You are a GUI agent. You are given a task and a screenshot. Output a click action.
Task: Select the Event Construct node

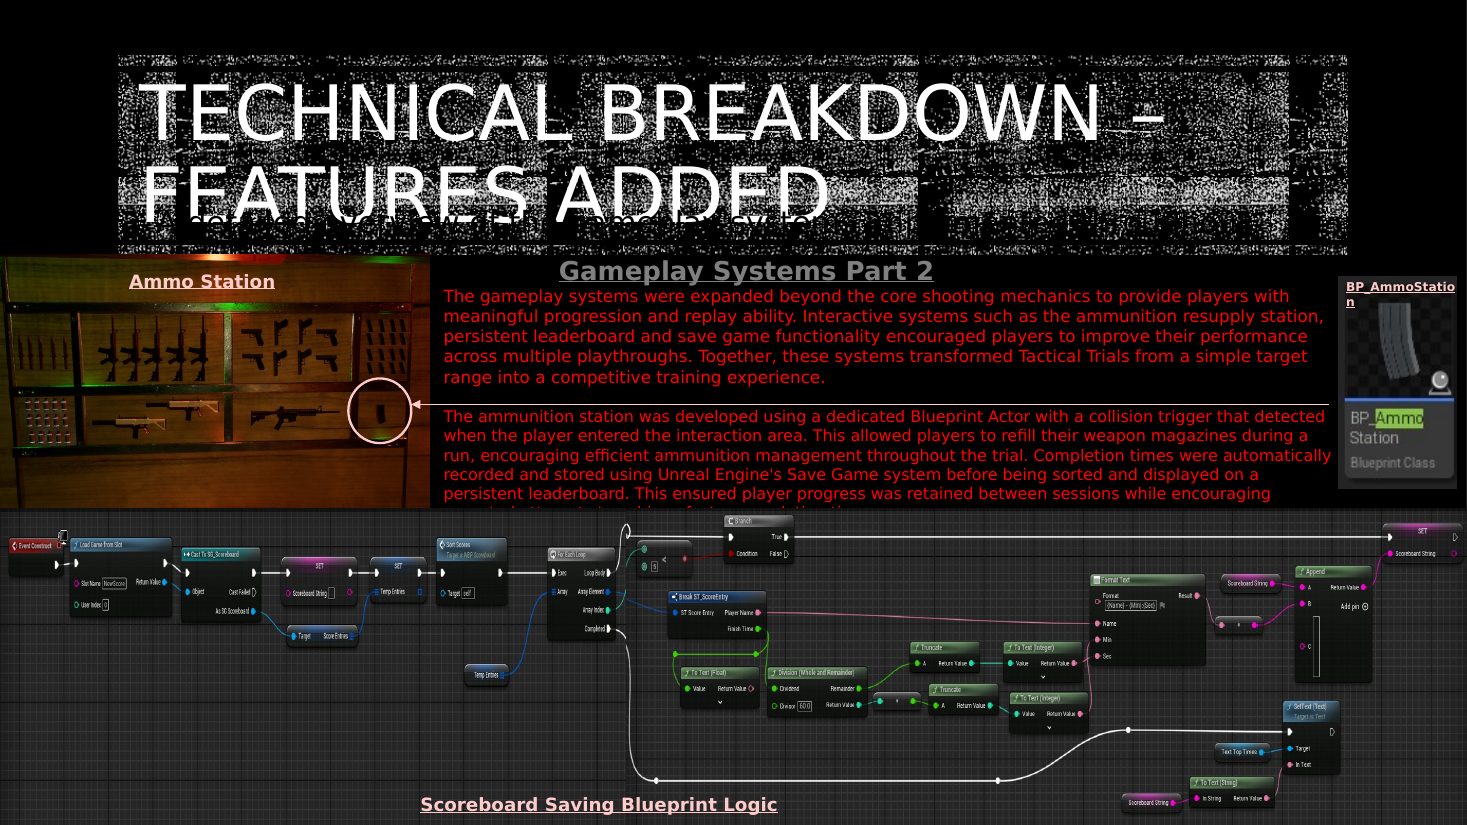coord(35,555)
